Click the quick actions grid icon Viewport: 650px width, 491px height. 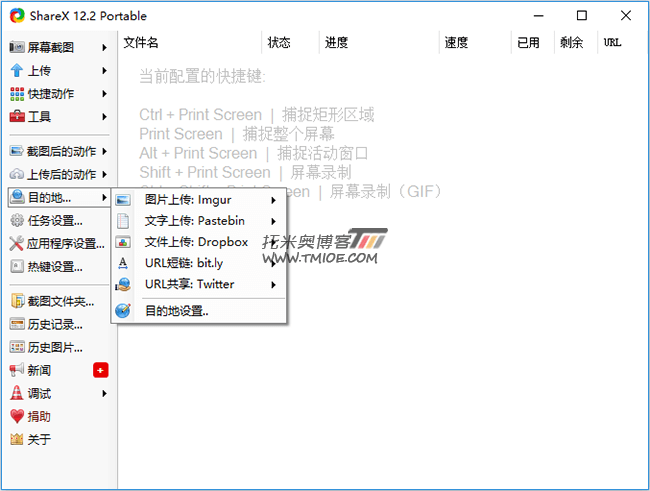[17, 94]
